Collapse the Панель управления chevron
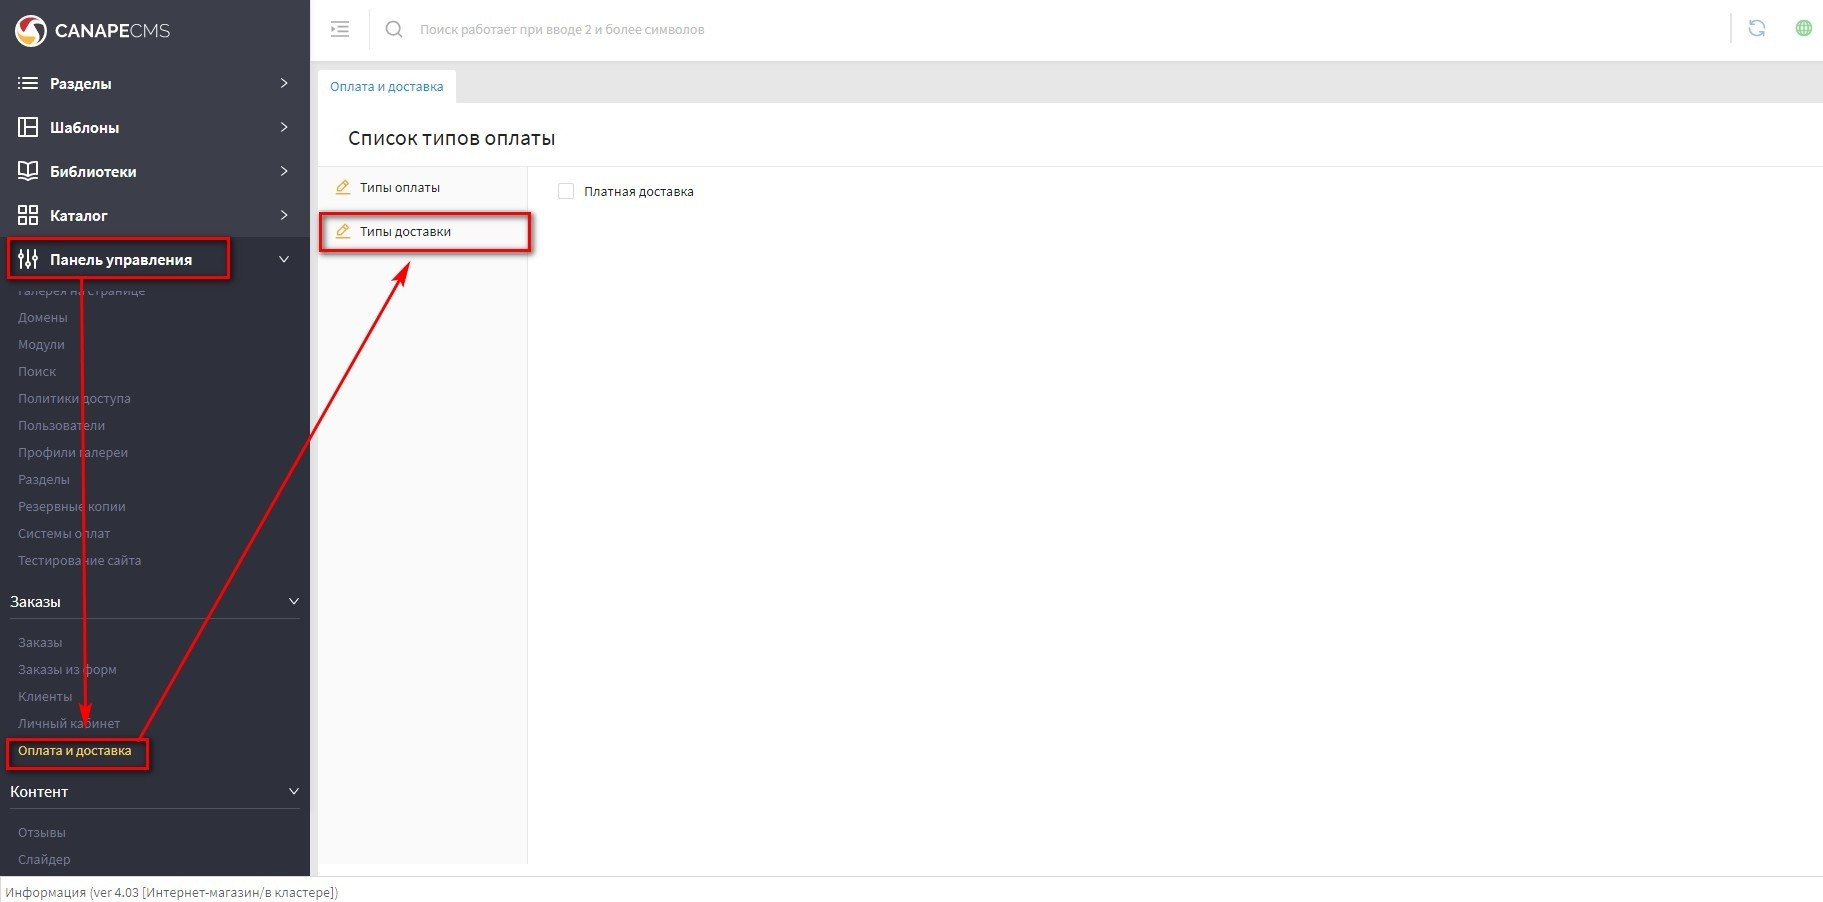The height and width of the screenshot is (902, 1823). (x=284, y=259)
